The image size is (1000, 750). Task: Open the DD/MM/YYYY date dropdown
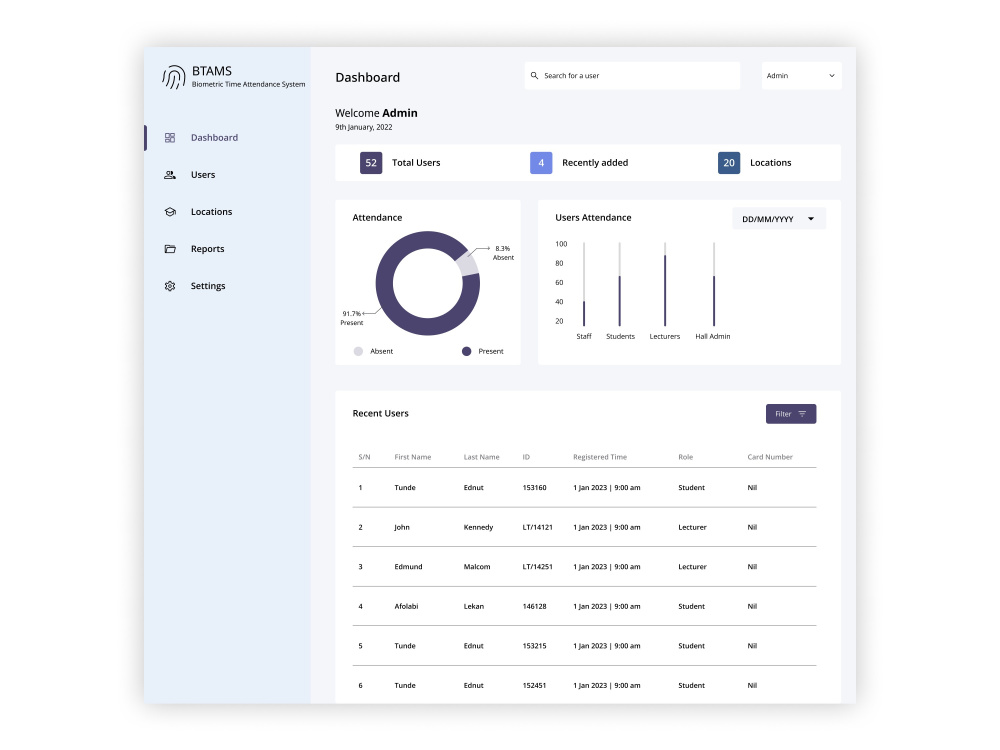pos(779,219)
